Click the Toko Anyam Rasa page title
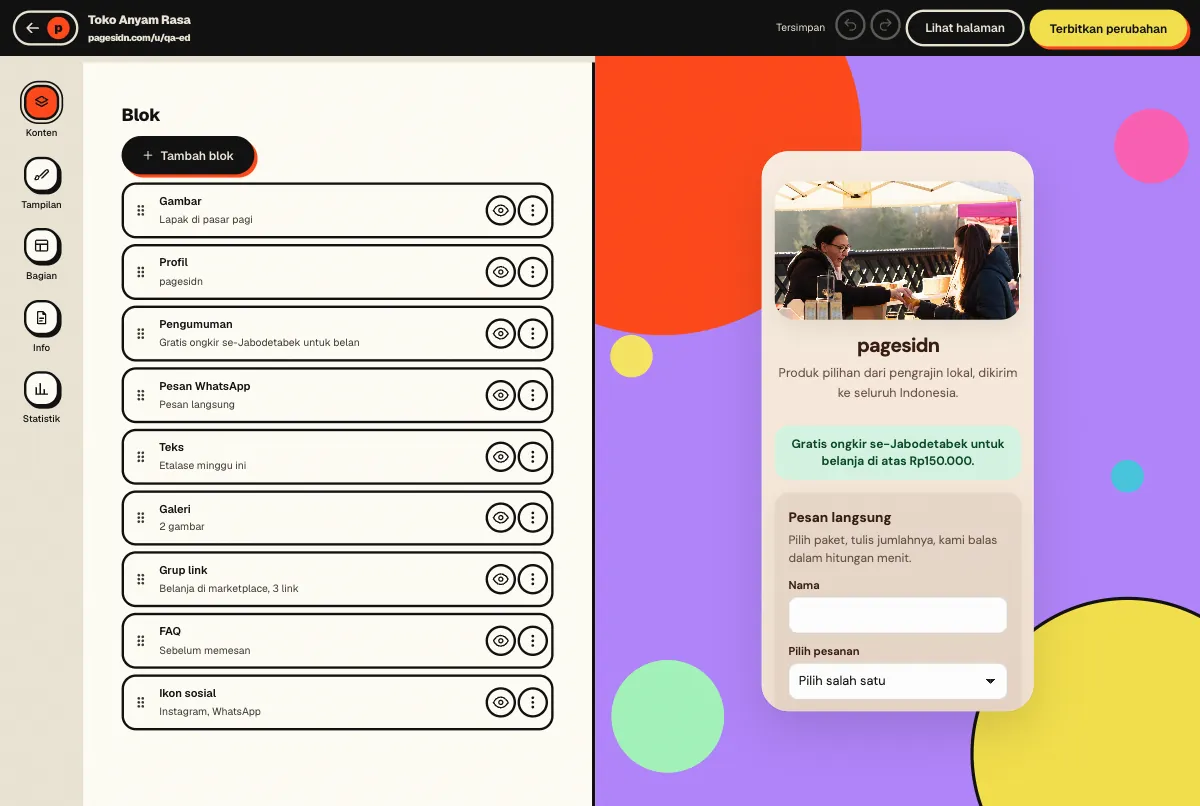This screenshot has width=1200, height=806. (139, 19)
